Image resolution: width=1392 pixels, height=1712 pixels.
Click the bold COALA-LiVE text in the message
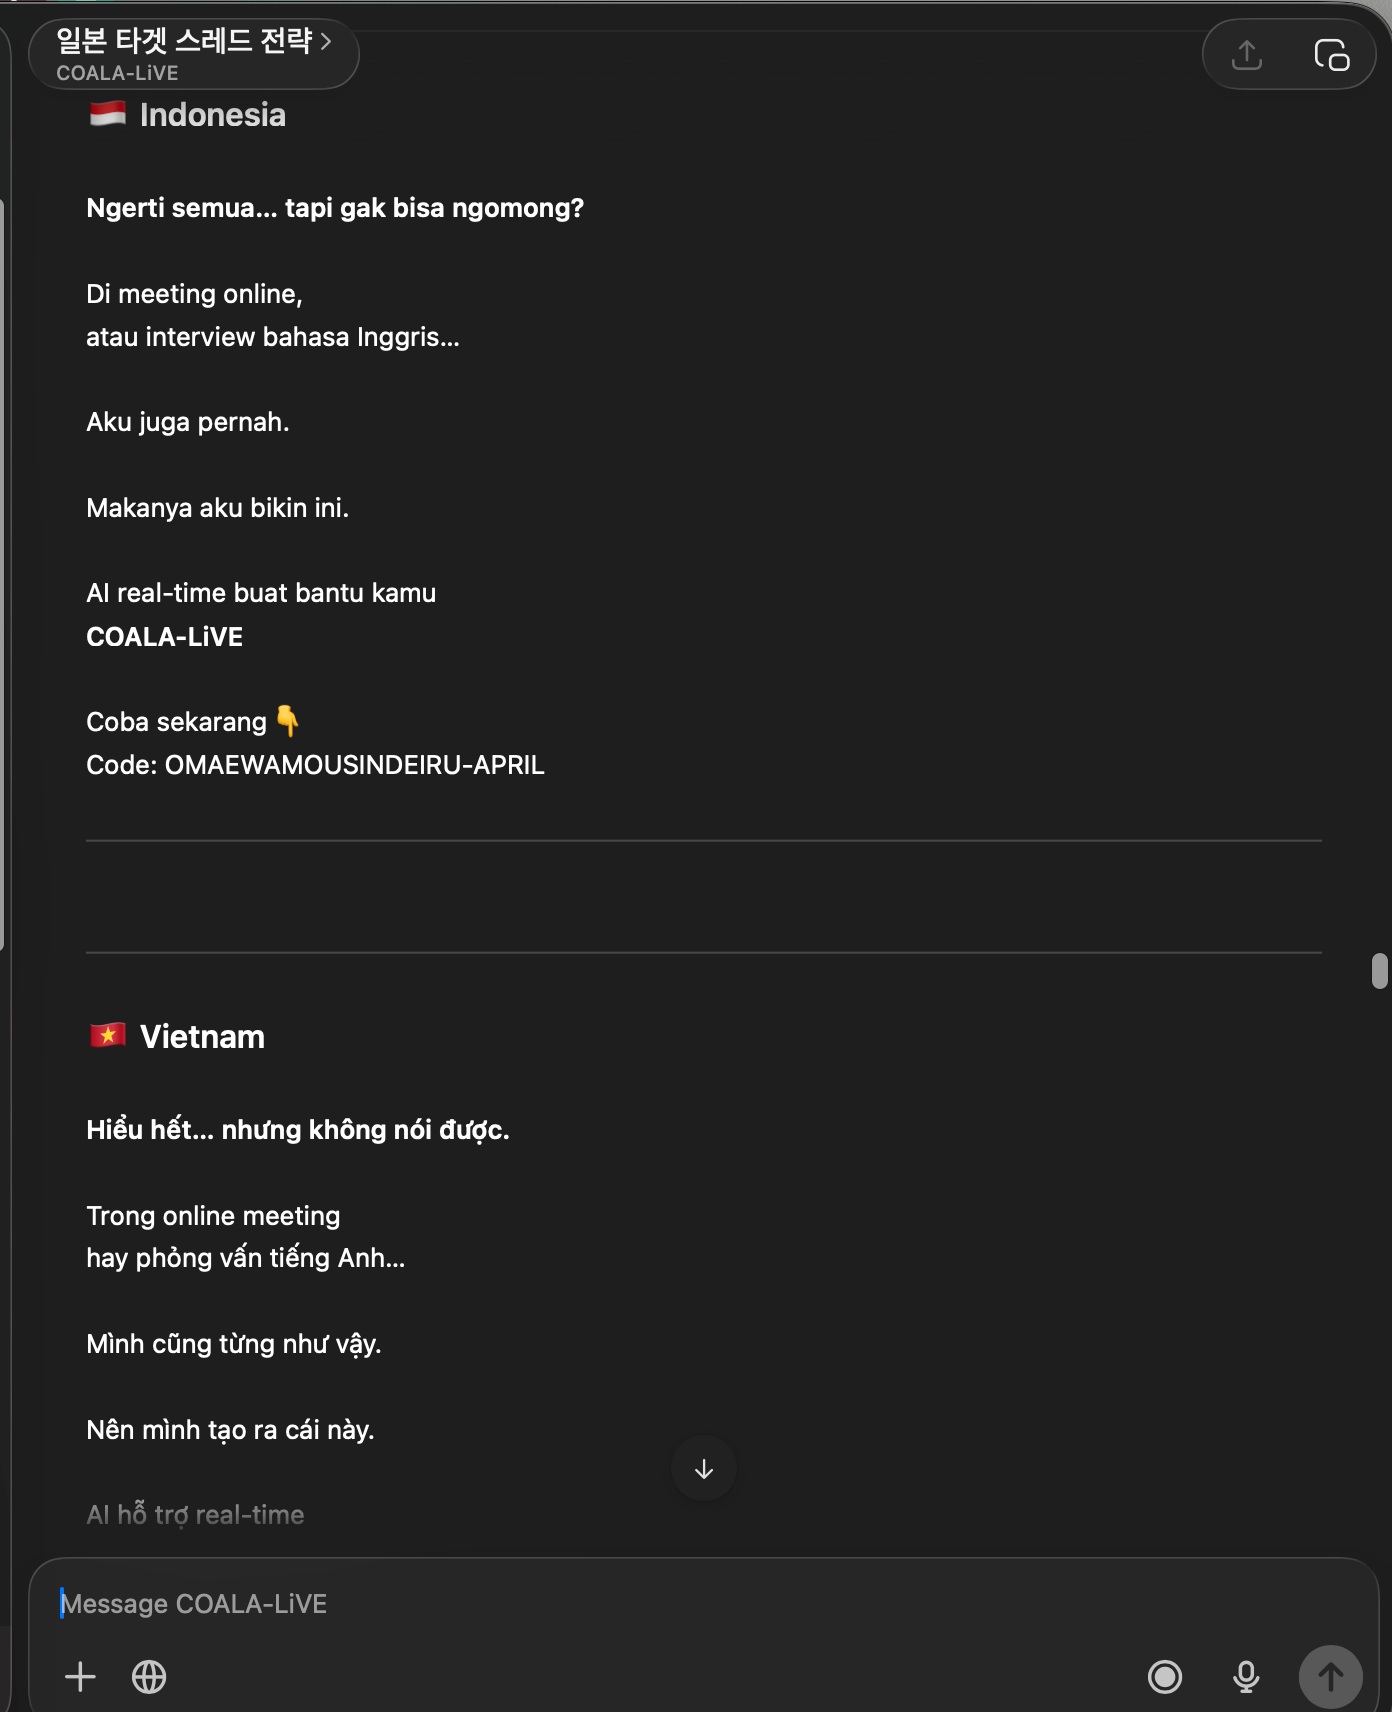click(165, 637)
